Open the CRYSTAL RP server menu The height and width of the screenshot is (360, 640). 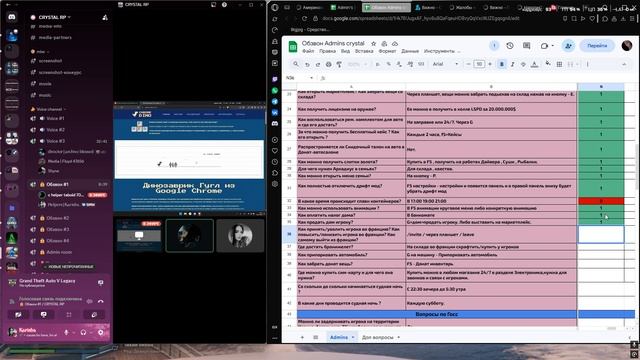click(54, 17)
